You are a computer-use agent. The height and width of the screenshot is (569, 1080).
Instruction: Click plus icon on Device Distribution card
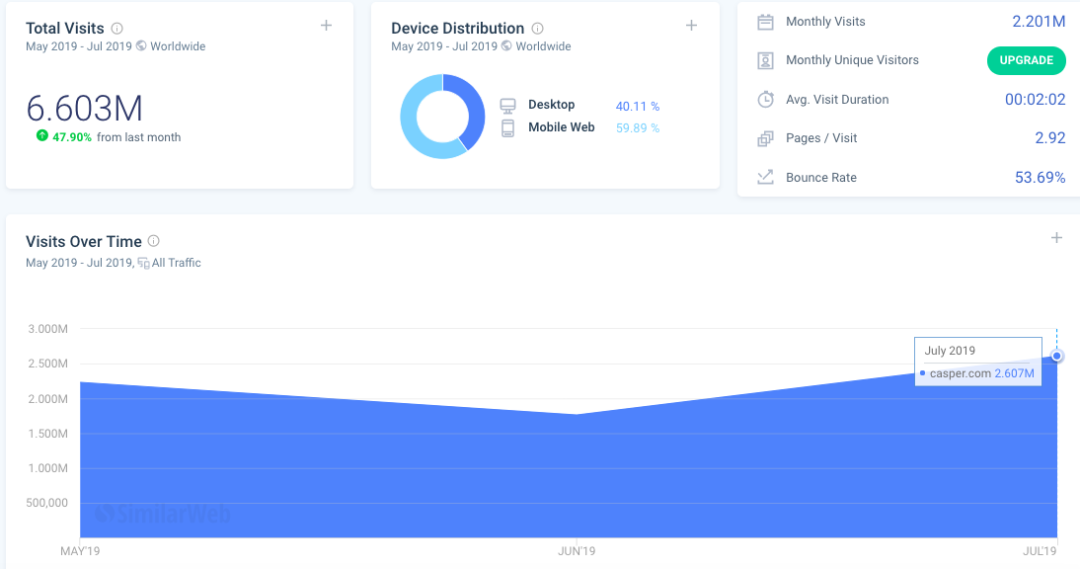pyautogui.click(x=691, y=26)
